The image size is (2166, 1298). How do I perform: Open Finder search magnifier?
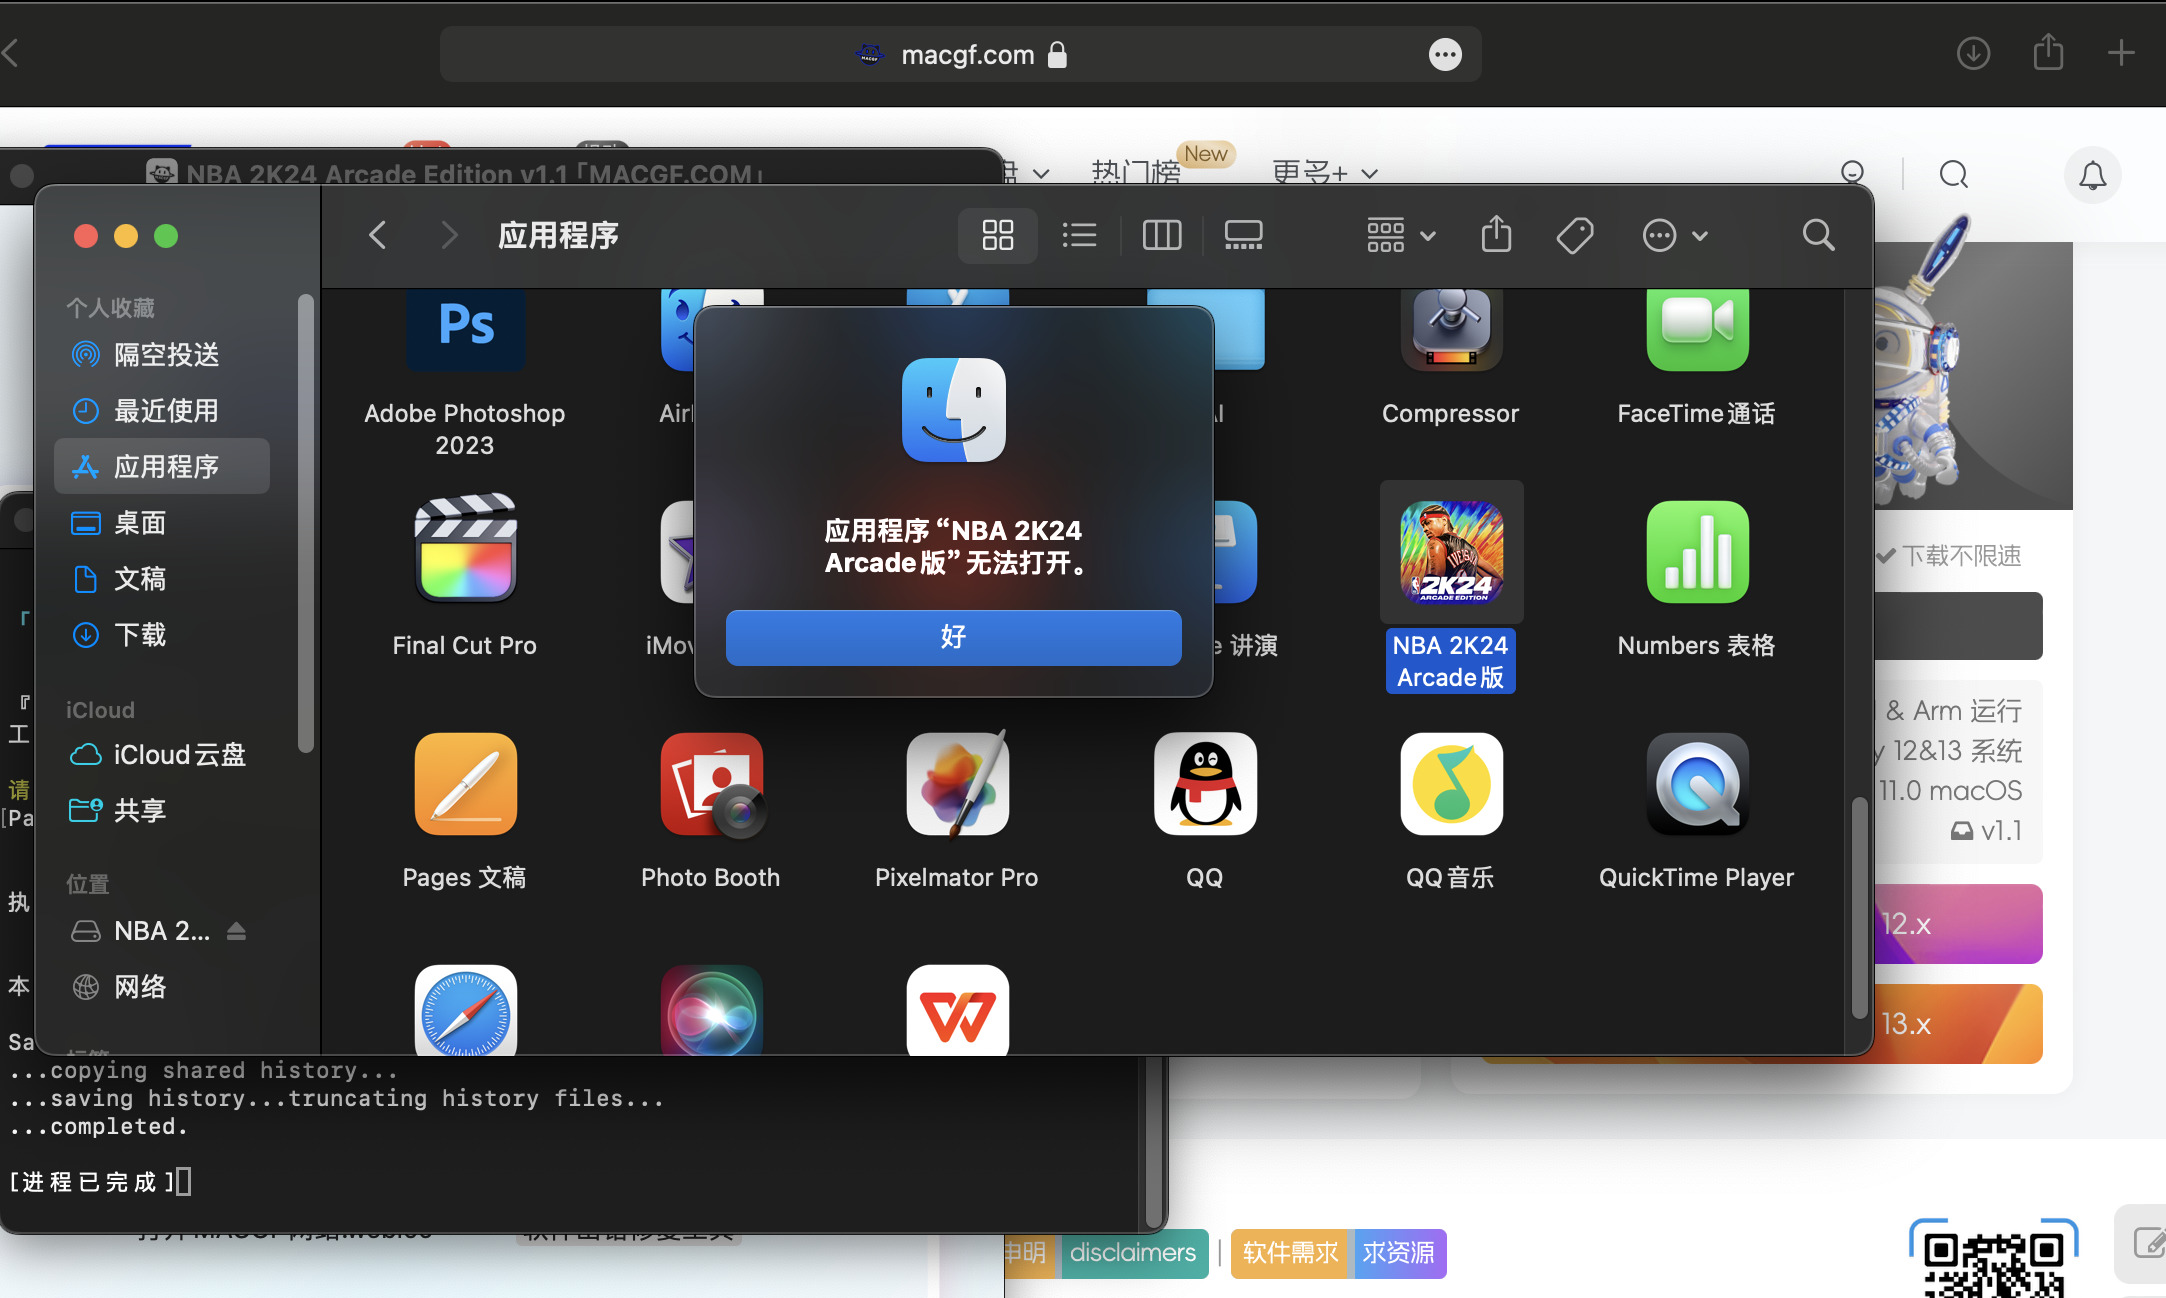1818,236
